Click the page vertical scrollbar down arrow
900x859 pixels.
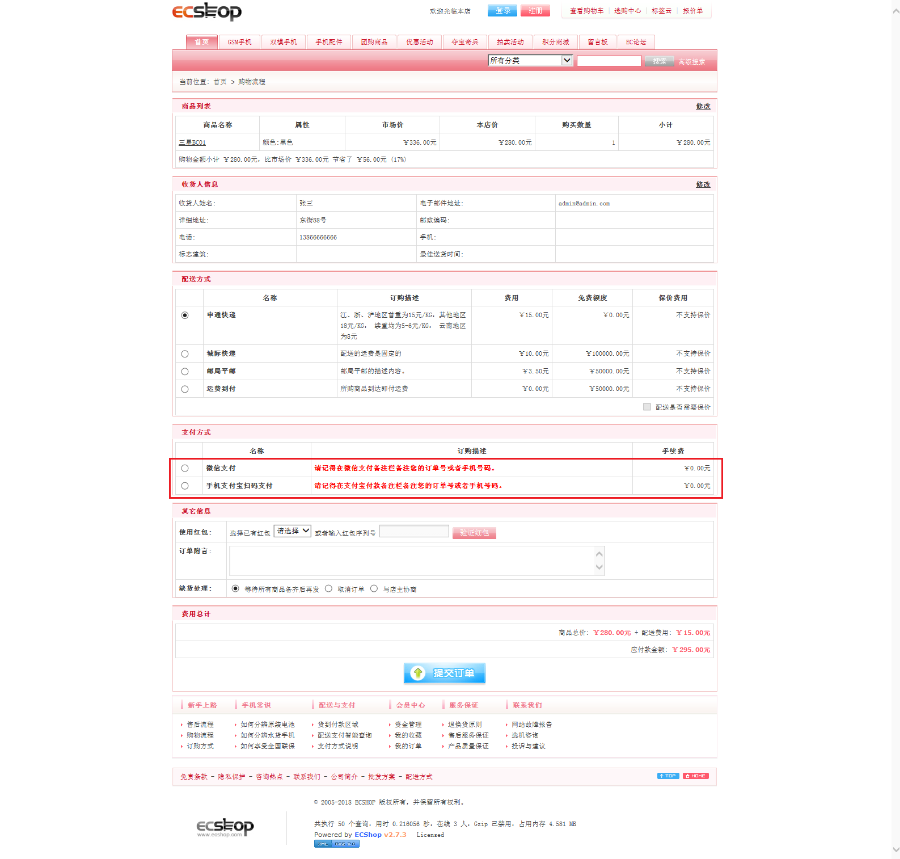click(895, 850)
